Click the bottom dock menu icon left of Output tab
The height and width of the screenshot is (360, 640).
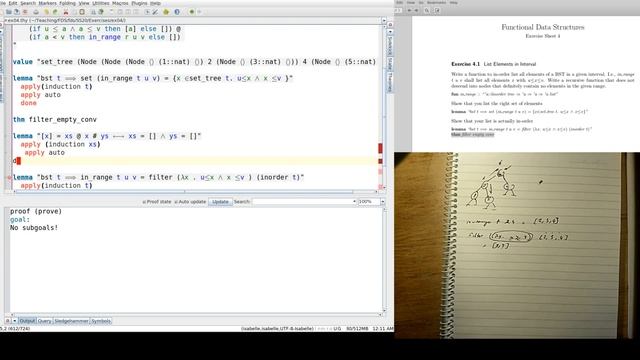8,321
